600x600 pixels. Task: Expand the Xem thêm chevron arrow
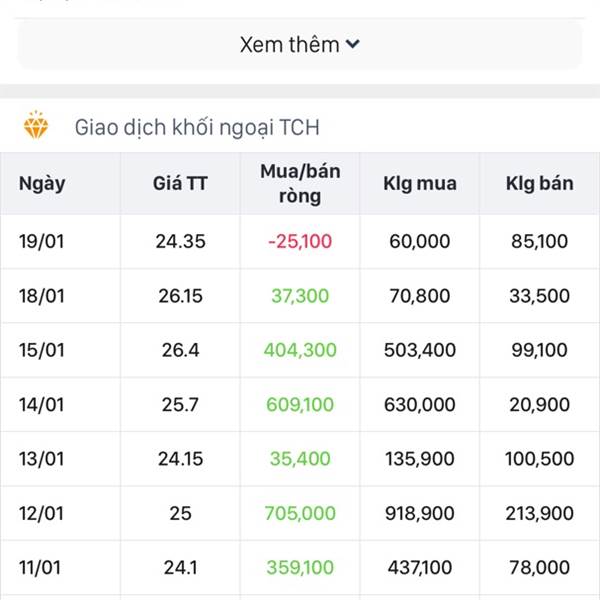pos(352,44)
